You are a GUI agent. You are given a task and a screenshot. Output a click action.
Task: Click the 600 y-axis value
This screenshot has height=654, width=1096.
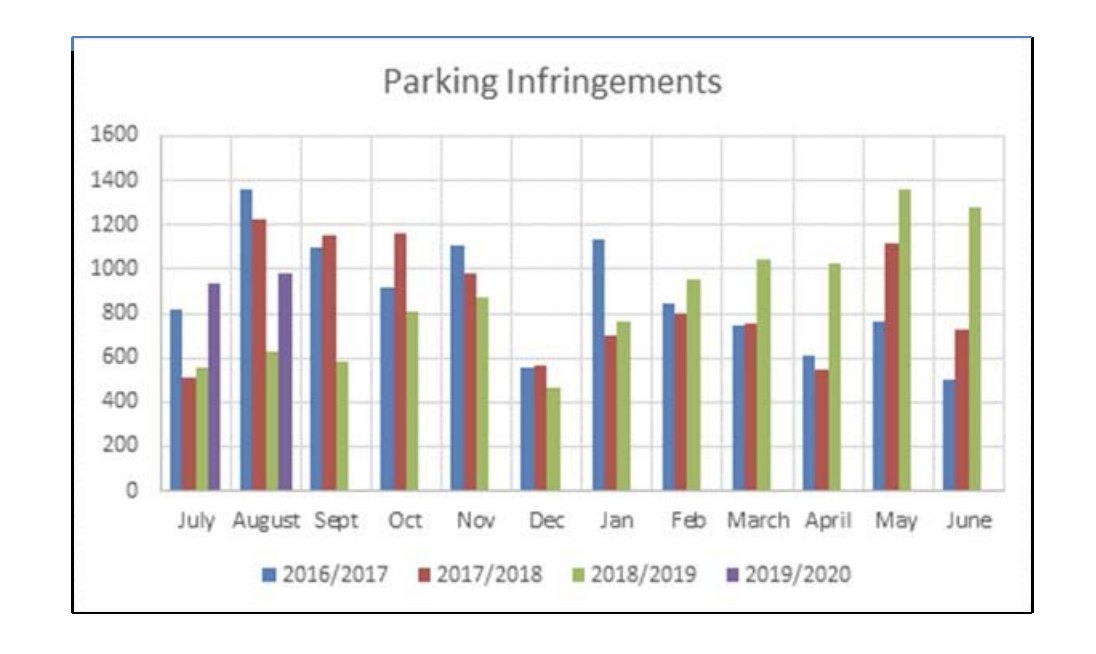(120, 357)
